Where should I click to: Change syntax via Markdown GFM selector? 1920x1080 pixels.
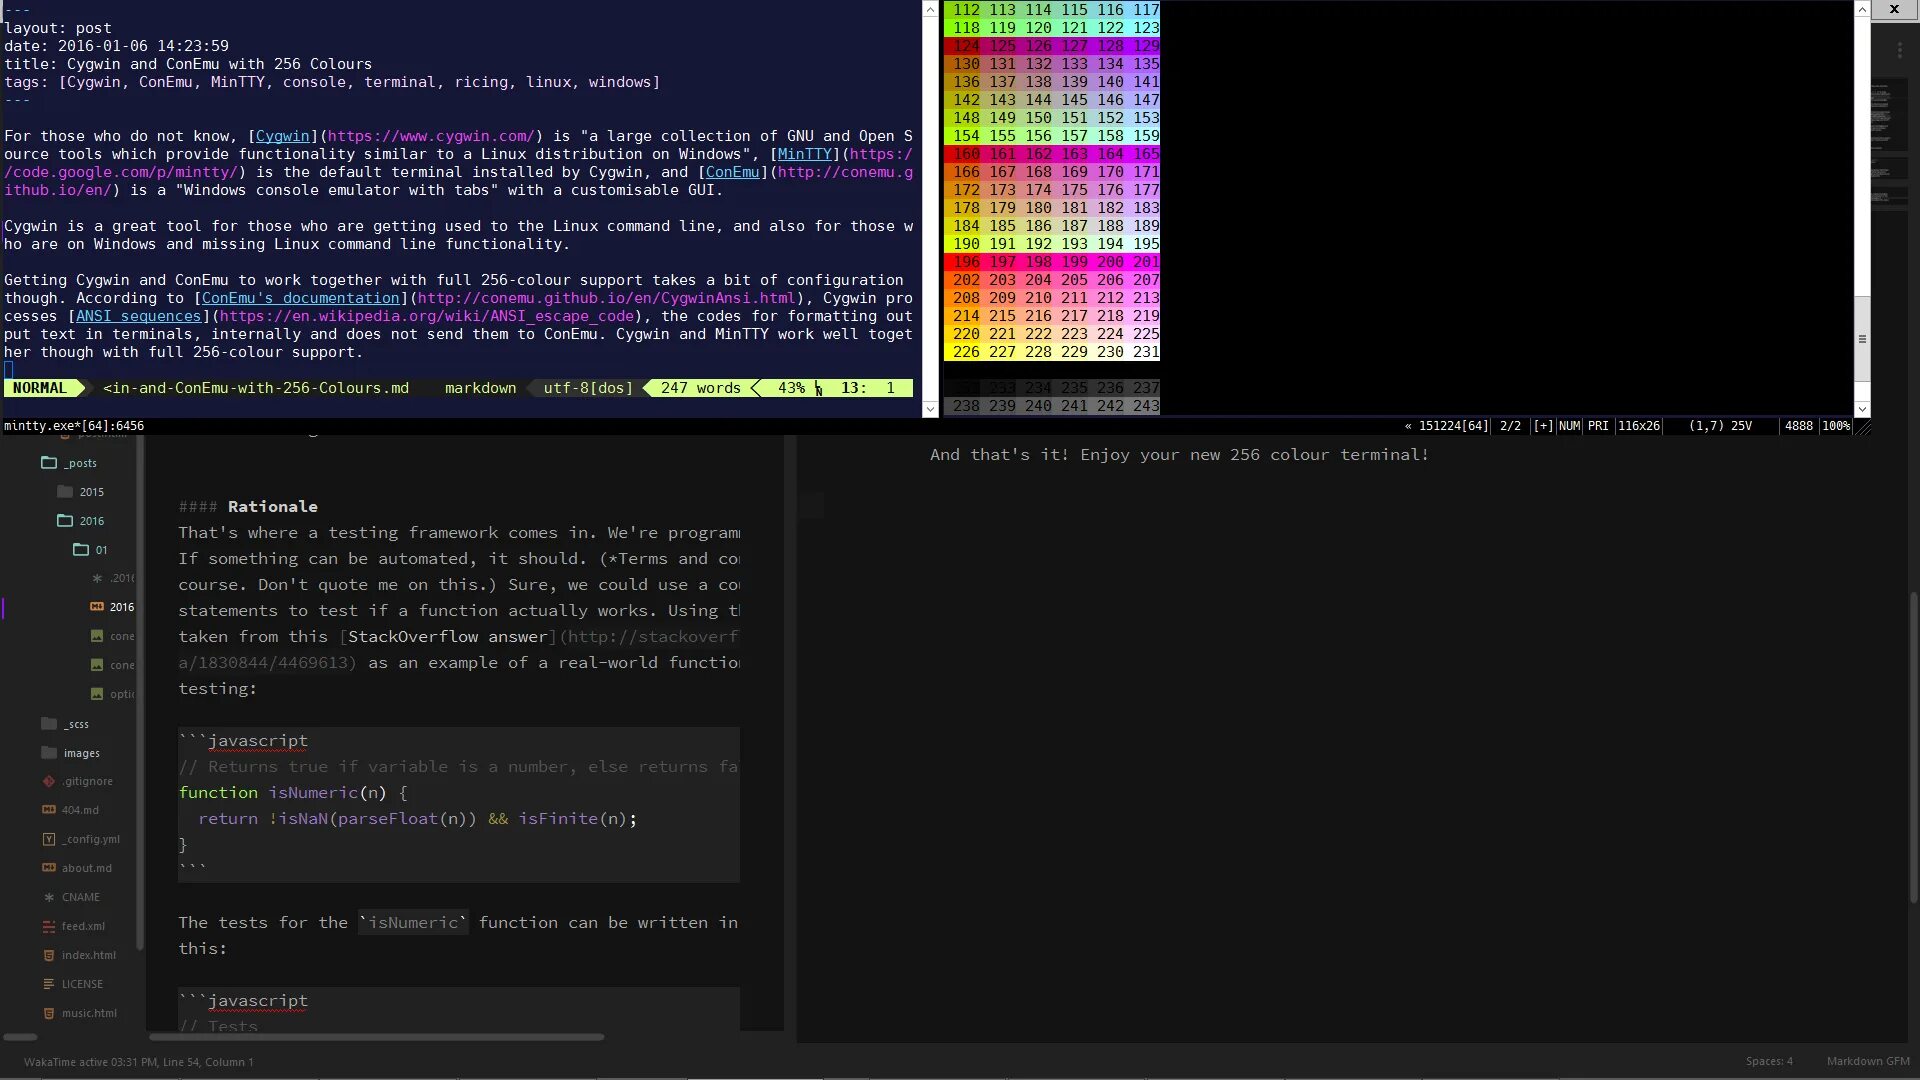[1868, 1062]
